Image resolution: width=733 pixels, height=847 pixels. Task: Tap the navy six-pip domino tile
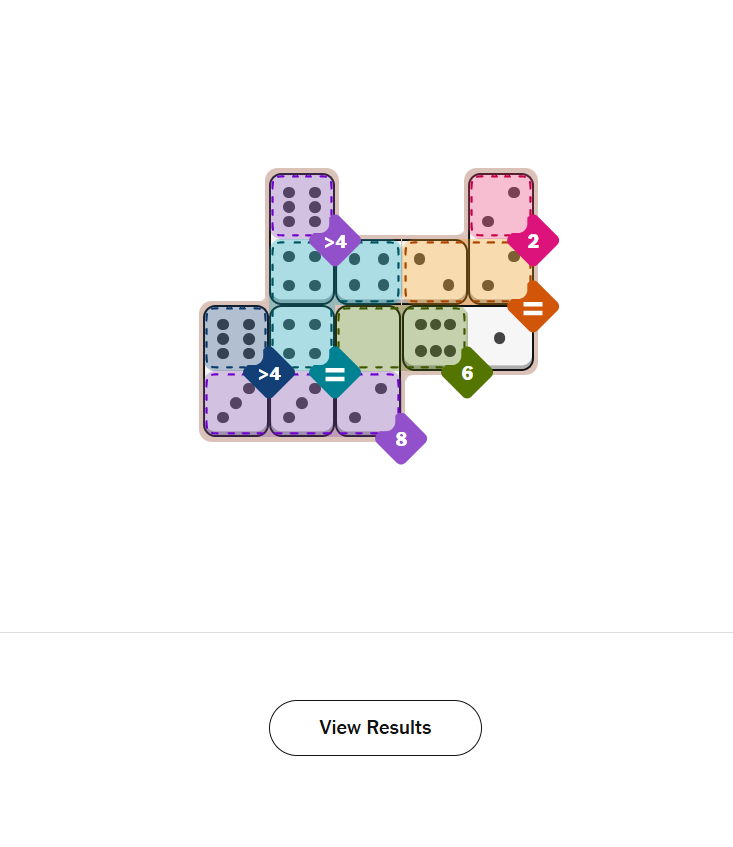(x=236, y=338)
